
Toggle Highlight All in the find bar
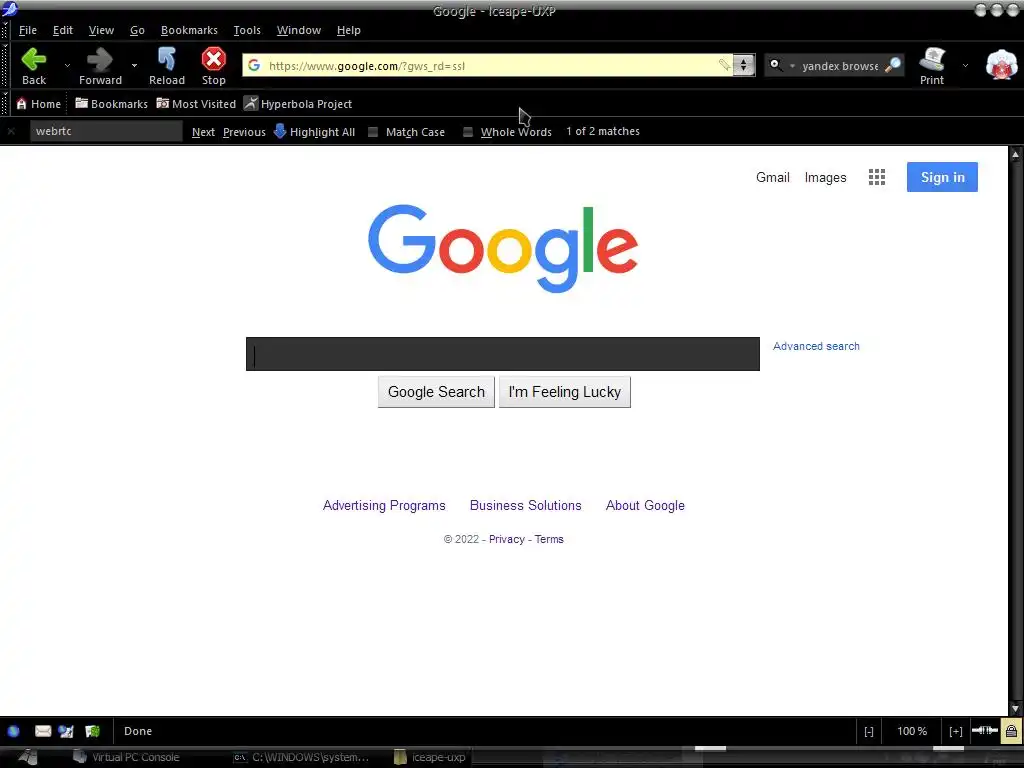pyautogui.click(x=314, y=131)
